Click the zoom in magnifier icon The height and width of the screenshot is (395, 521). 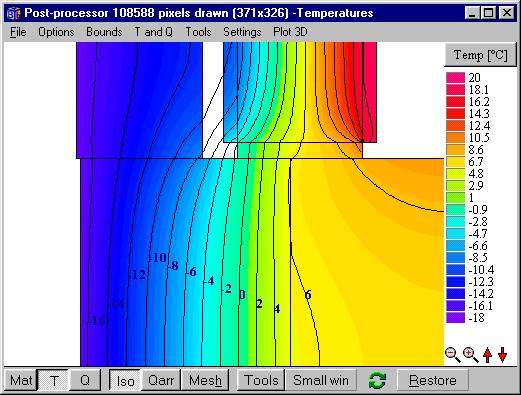[471, 355]
